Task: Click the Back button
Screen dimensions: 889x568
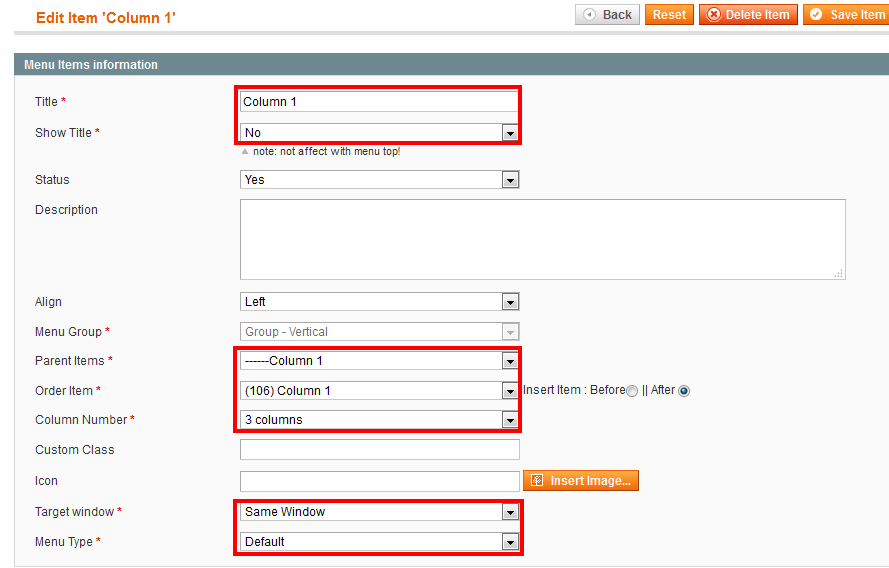Action: coord(607,15)
